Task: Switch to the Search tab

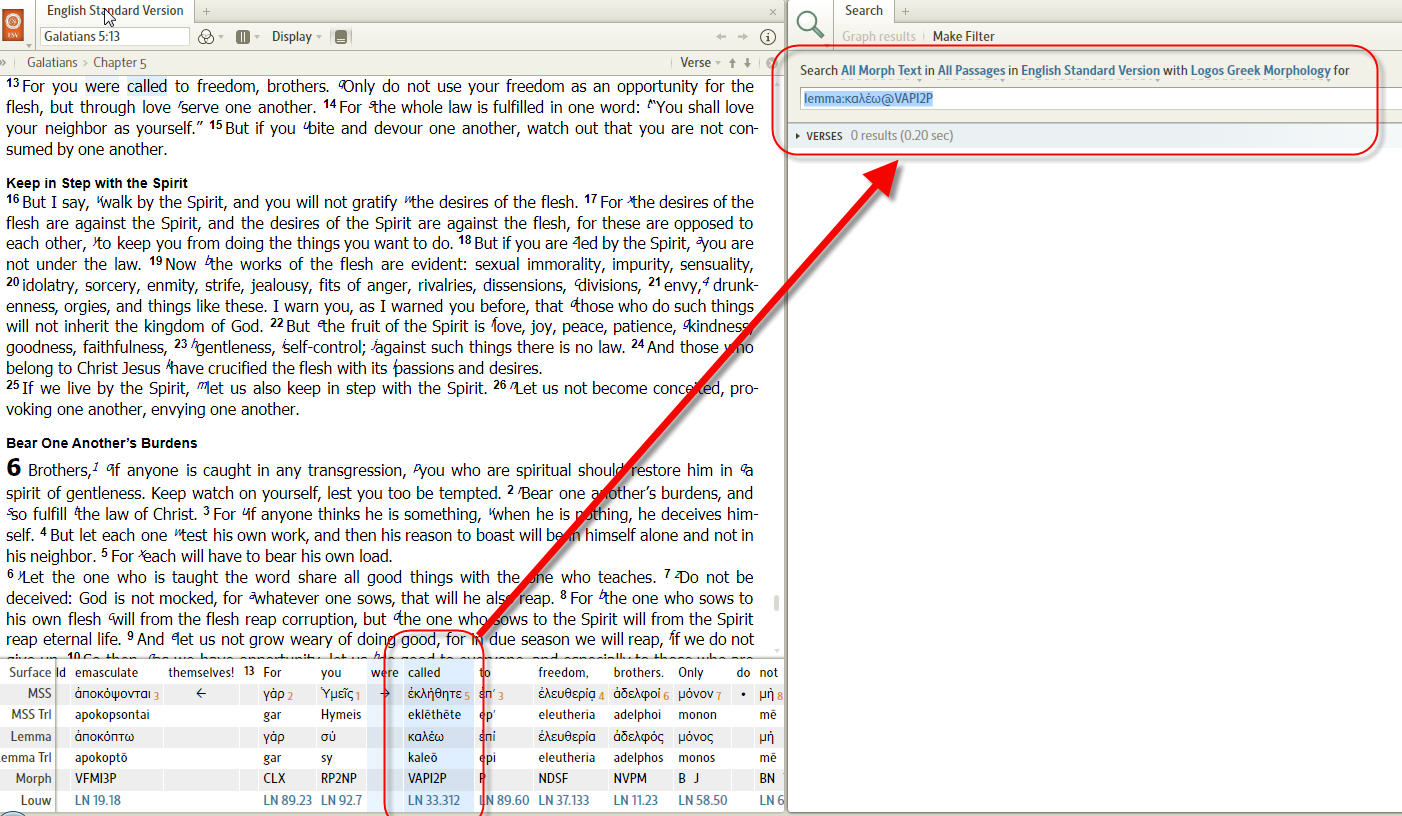Action: pyautogui.click(x=864, y=11)
